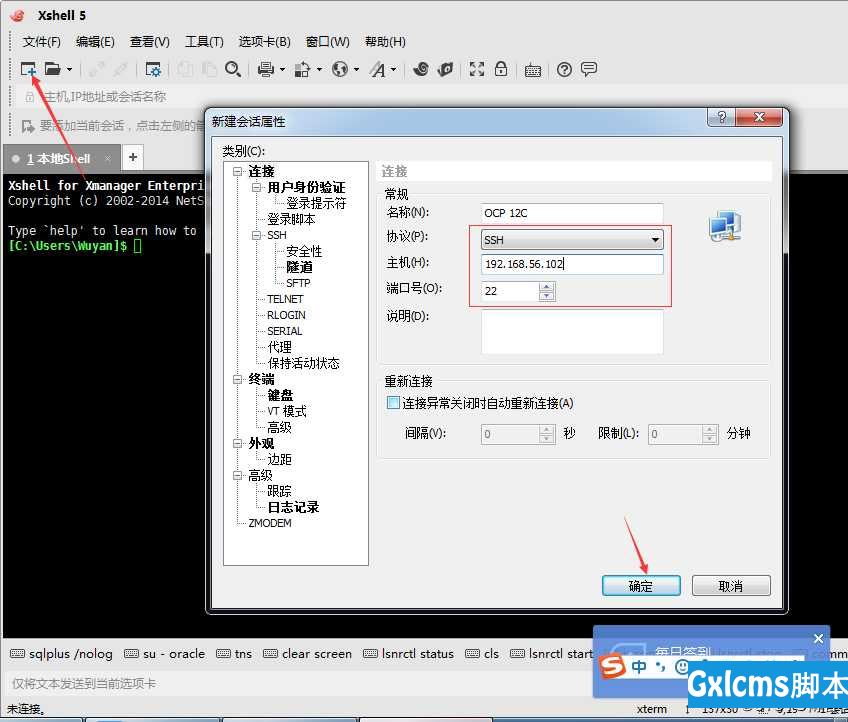The height and width of the screenshot is (722, 848).
Task: Click the cls quick command button
Action: pyautogui.click(x=482, y=654)
